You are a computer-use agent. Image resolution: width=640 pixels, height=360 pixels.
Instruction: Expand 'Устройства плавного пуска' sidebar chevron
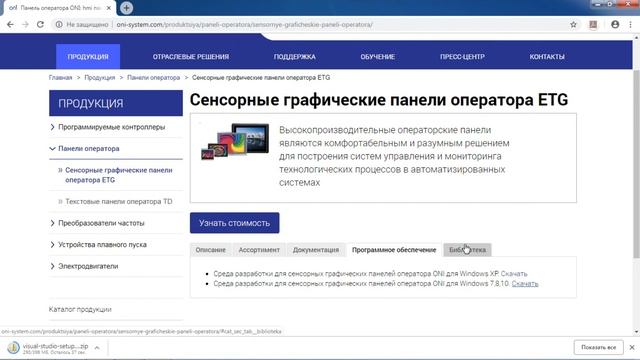click(52, 244)
